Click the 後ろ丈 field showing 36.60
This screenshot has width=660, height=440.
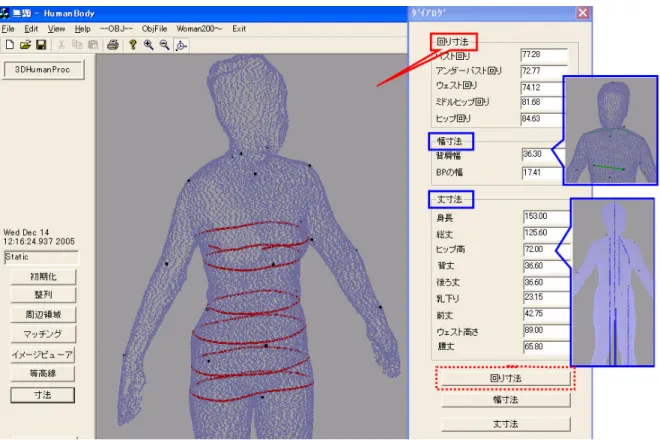click(547, 283)
